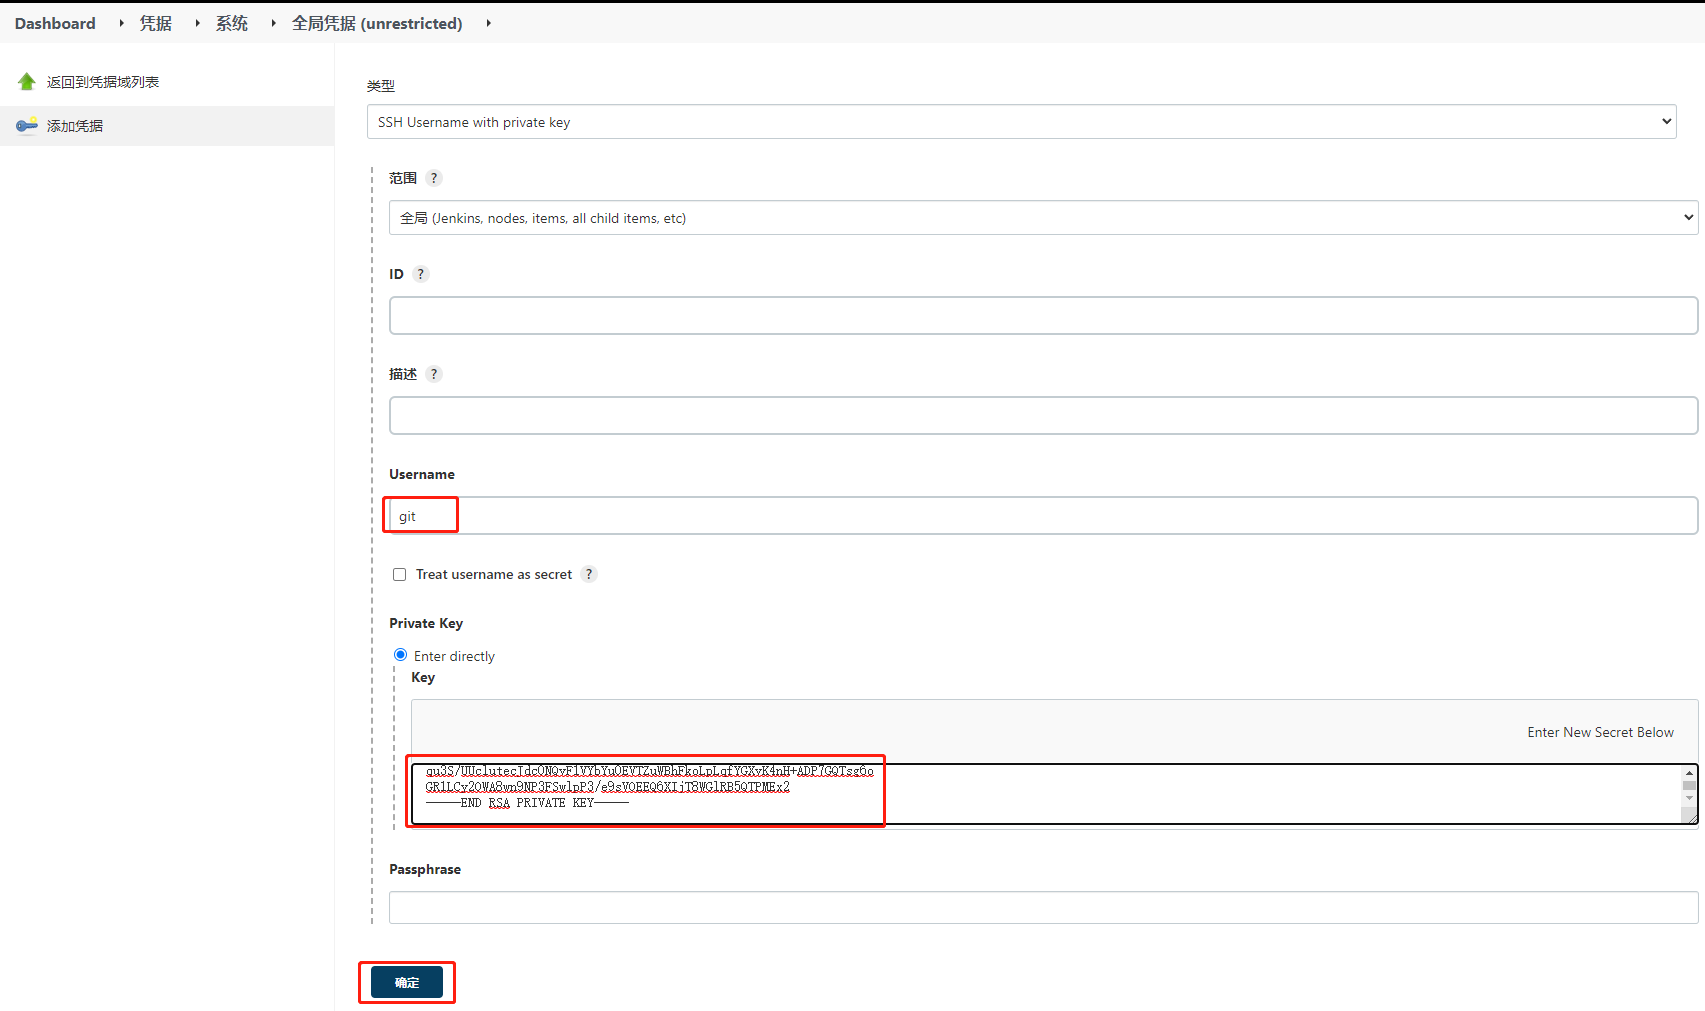
Task: Open the 范围 scope dropdown
Action: click(x=1043, y=218)
